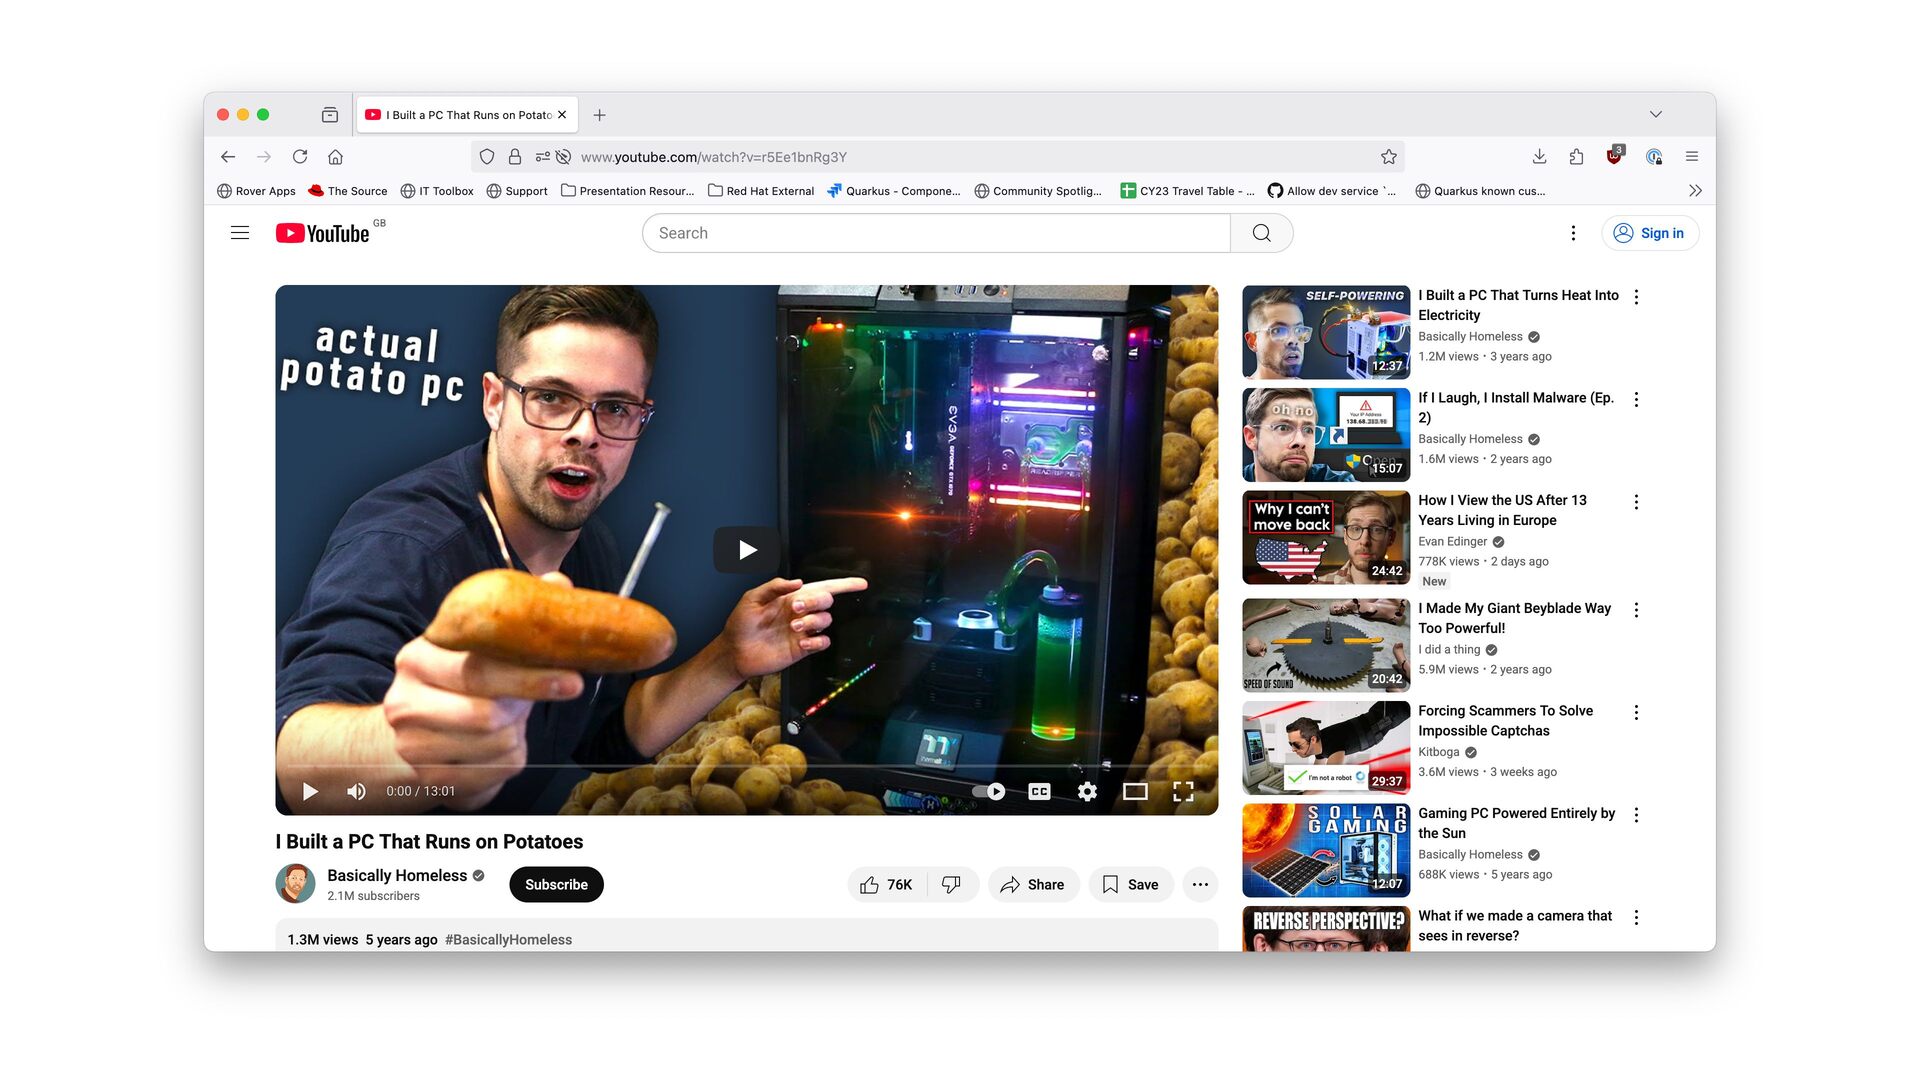Subscribe to Basically Homeless channel
This screenshot has height=1080, width=1920.
point(556,884)
